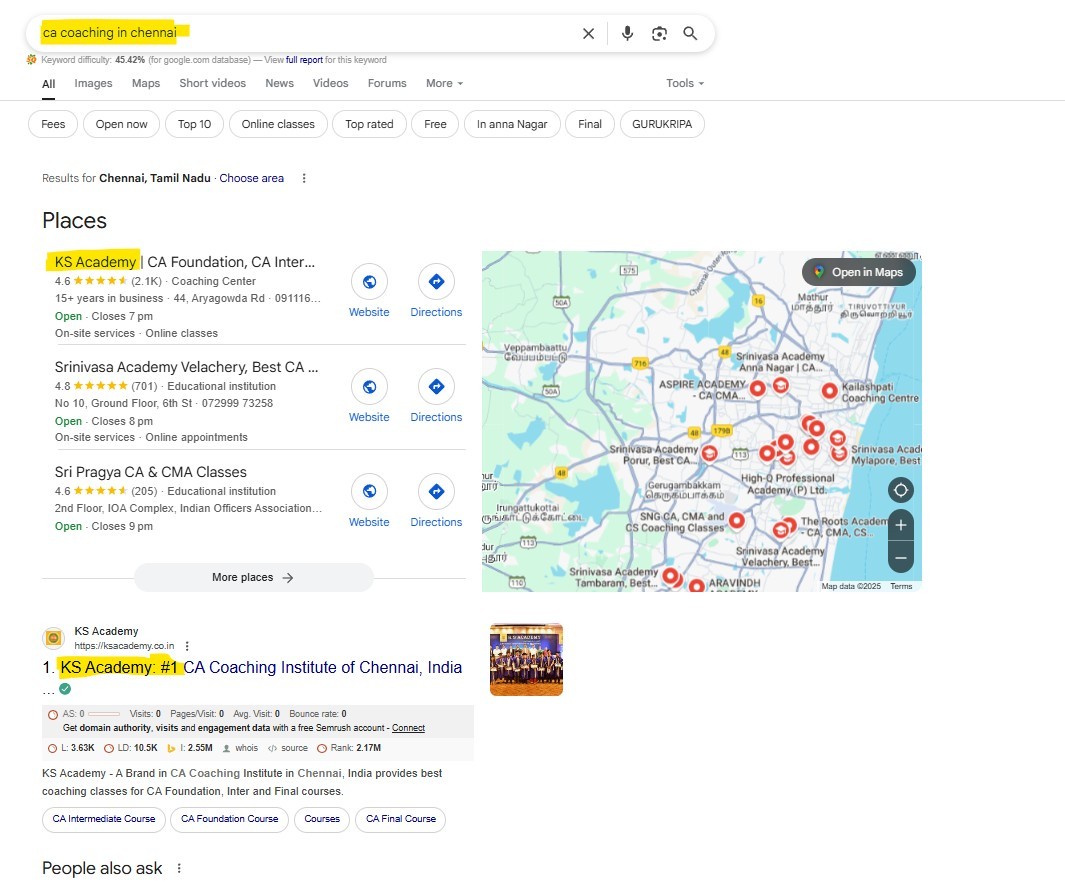This screenshot has height=885, width=1065.
Task: Click the KS Academy result thumbnail image
Action: point(526,660)
